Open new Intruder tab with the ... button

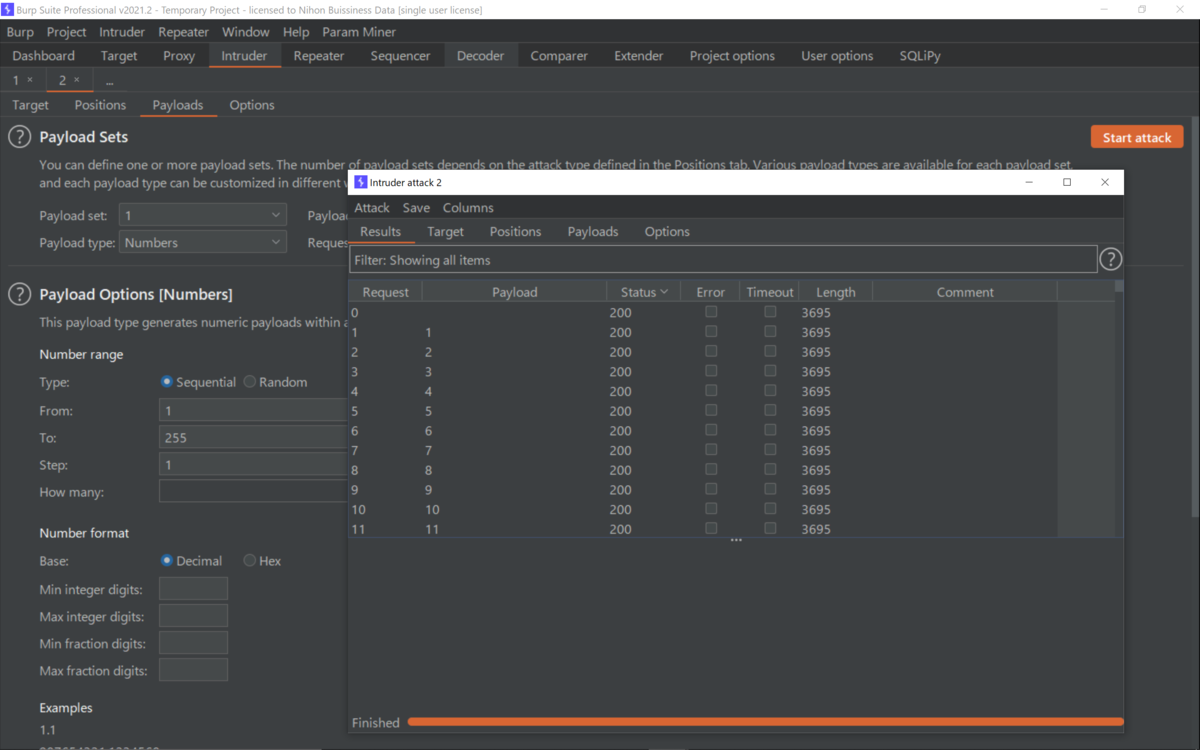point(110,80)
